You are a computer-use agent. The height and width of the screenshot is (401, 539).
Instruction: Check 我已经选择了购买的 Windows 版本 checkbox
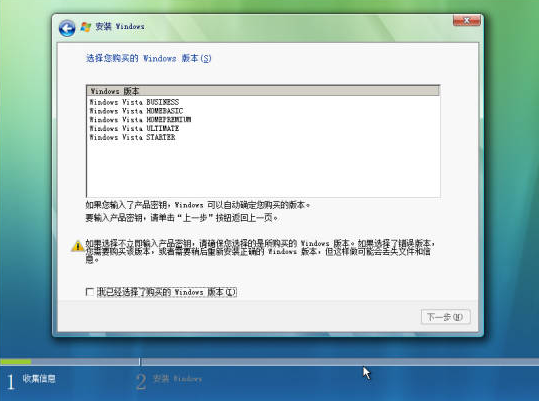coord(89,292)
